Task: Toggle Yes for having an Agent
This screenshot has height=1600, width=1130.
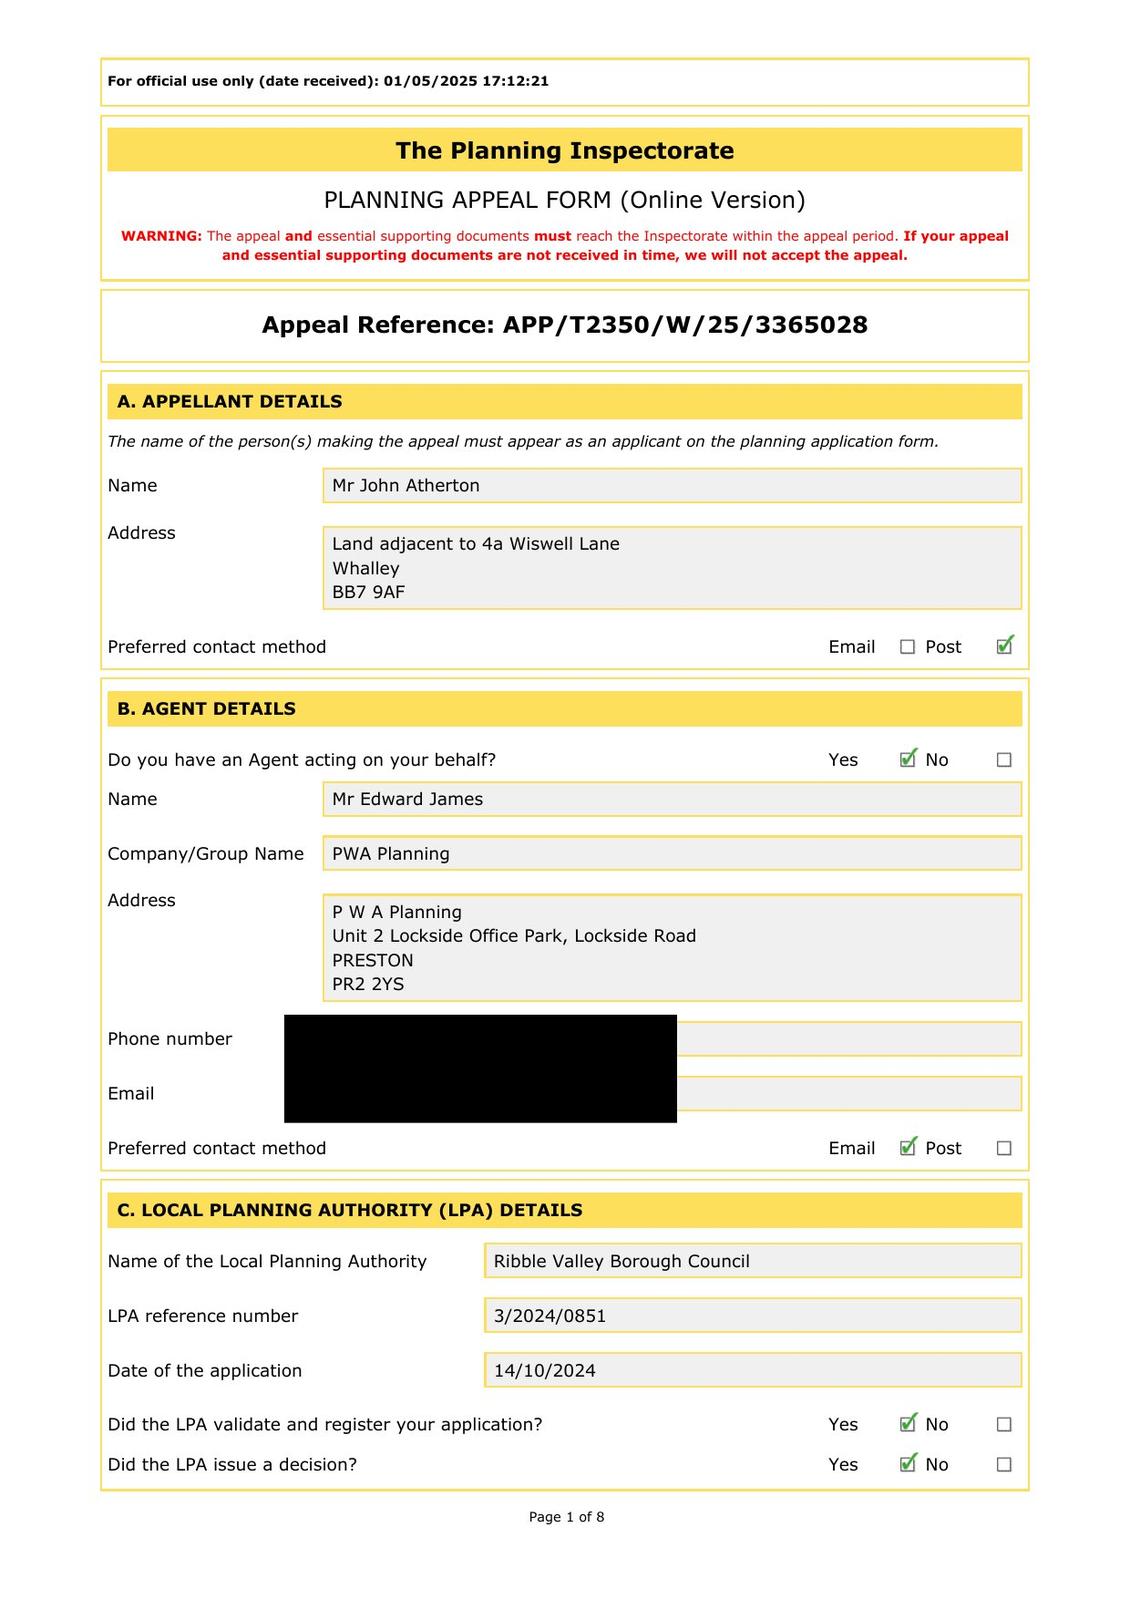Action: (x=907, y=760)
